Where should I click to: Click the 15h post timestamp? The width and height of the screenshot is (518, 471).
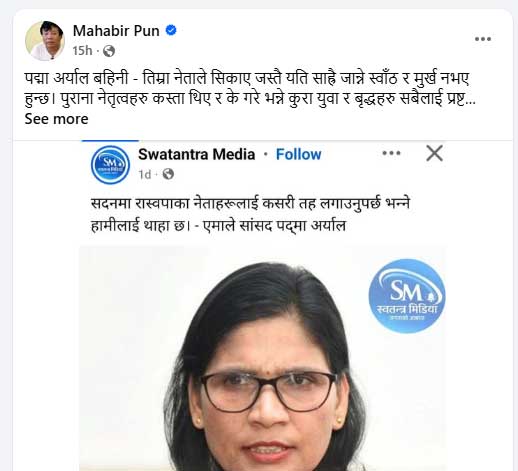pos(82,51)
